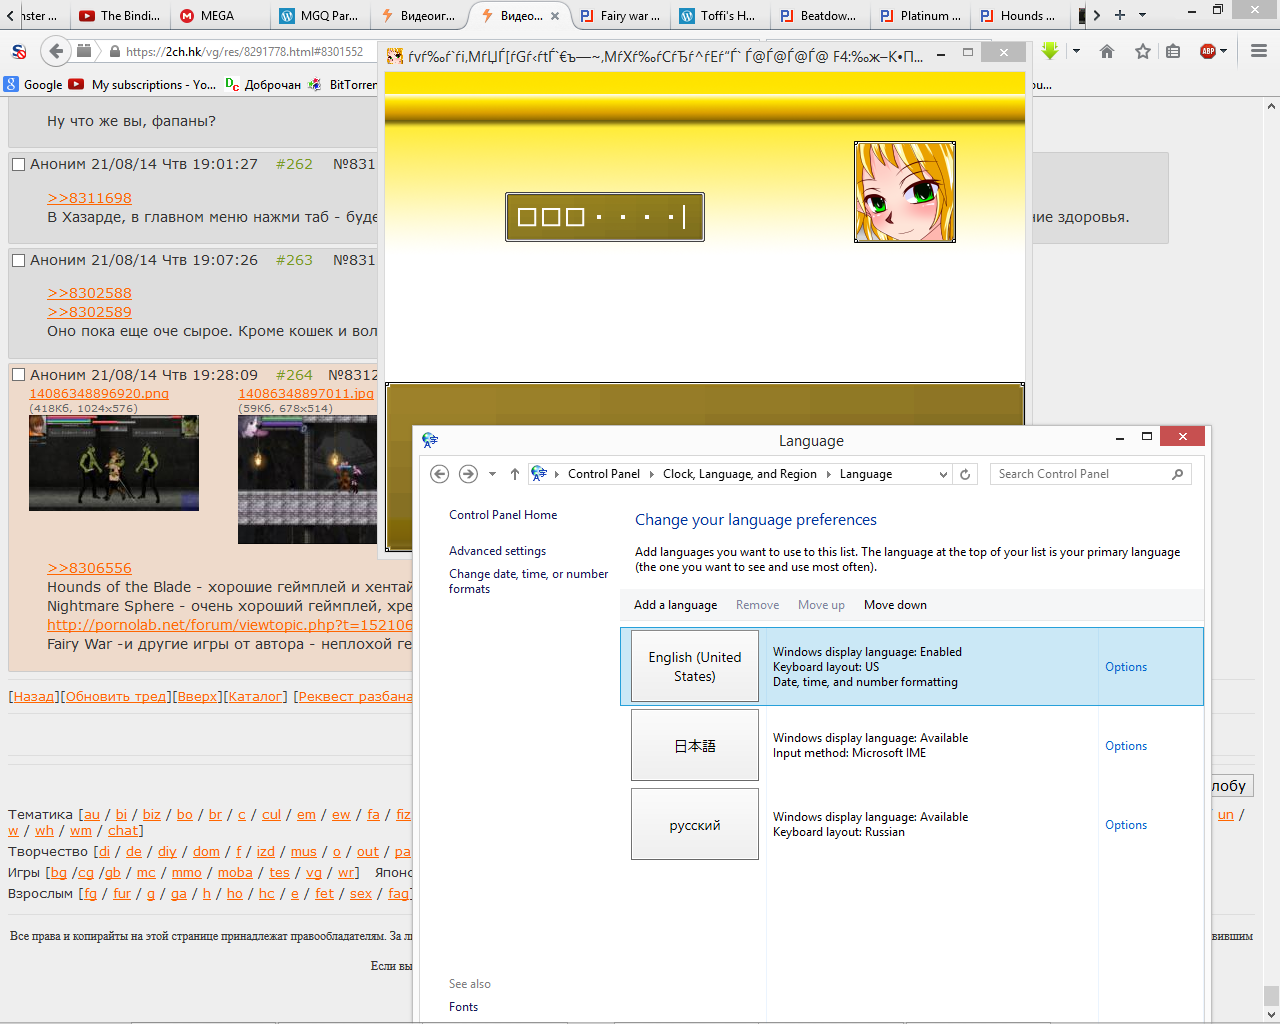Click Move down in language toolbar
This screenshot has width=1280, height=1024.
(x=895, y=605)
